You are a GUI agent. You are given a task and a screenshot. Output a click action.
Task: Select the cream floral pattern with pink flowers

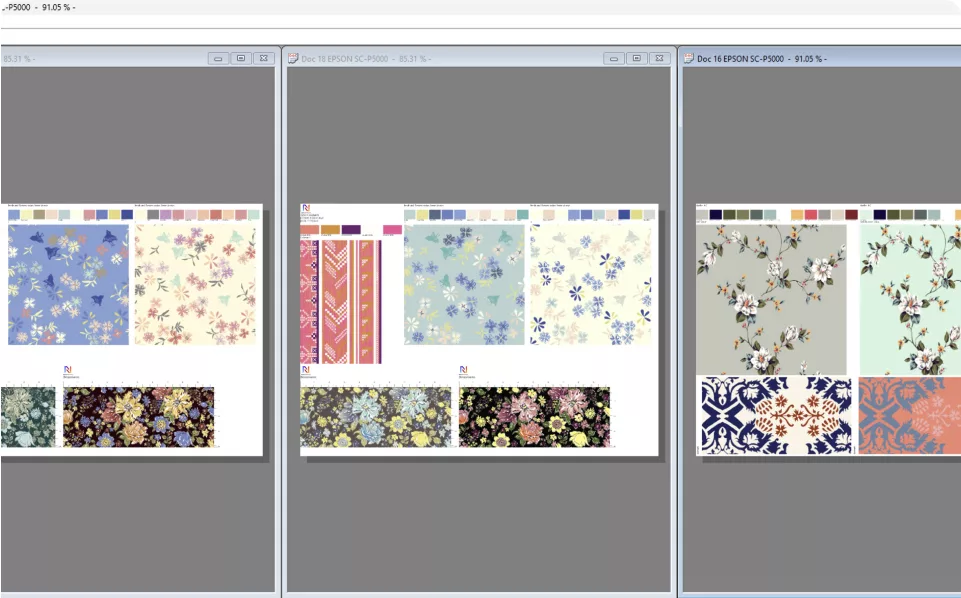point(195,285)
